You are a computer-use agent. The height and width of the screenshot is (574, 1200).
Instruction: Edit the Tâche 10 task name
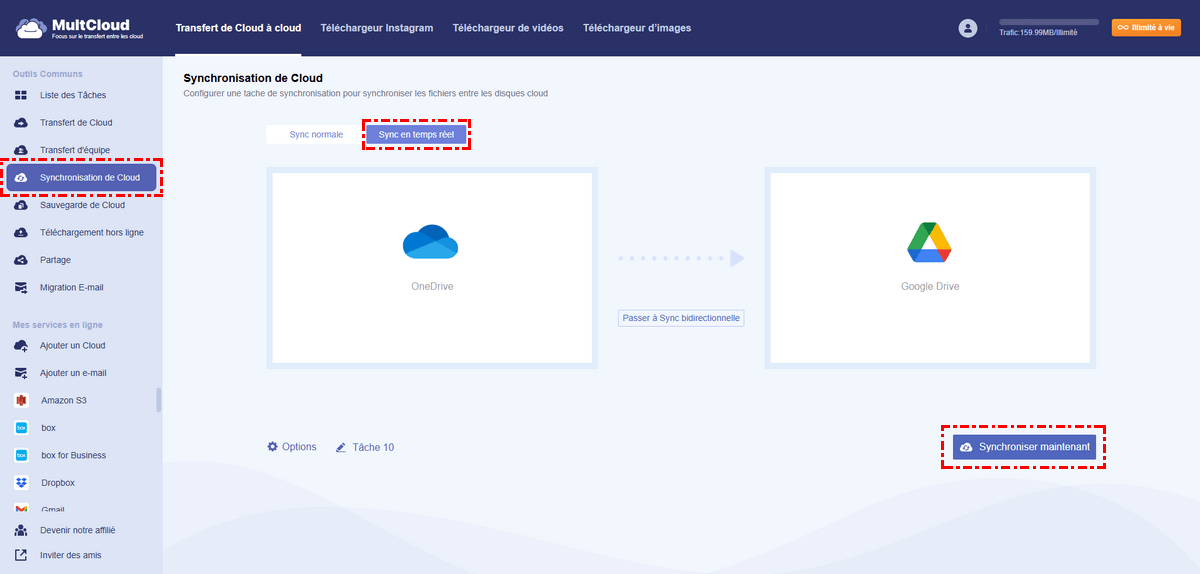tap(373, 447)
